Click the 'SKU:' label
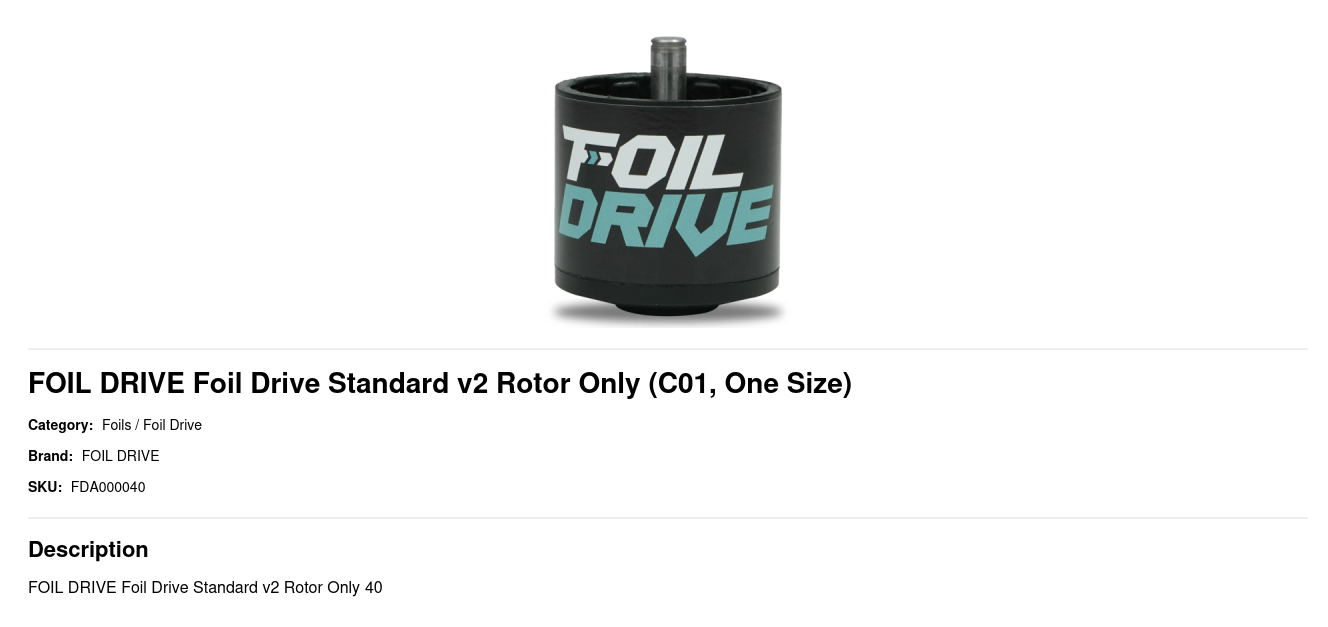 (45, 487)
